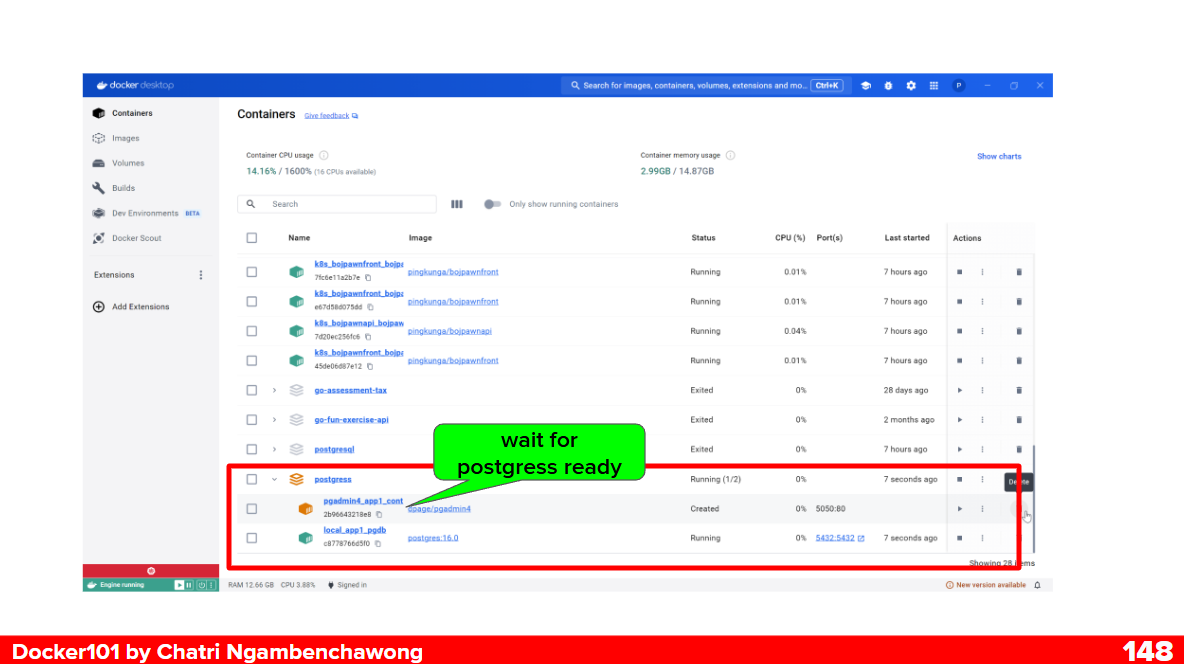Open the user account avatar P

[959, 86]
